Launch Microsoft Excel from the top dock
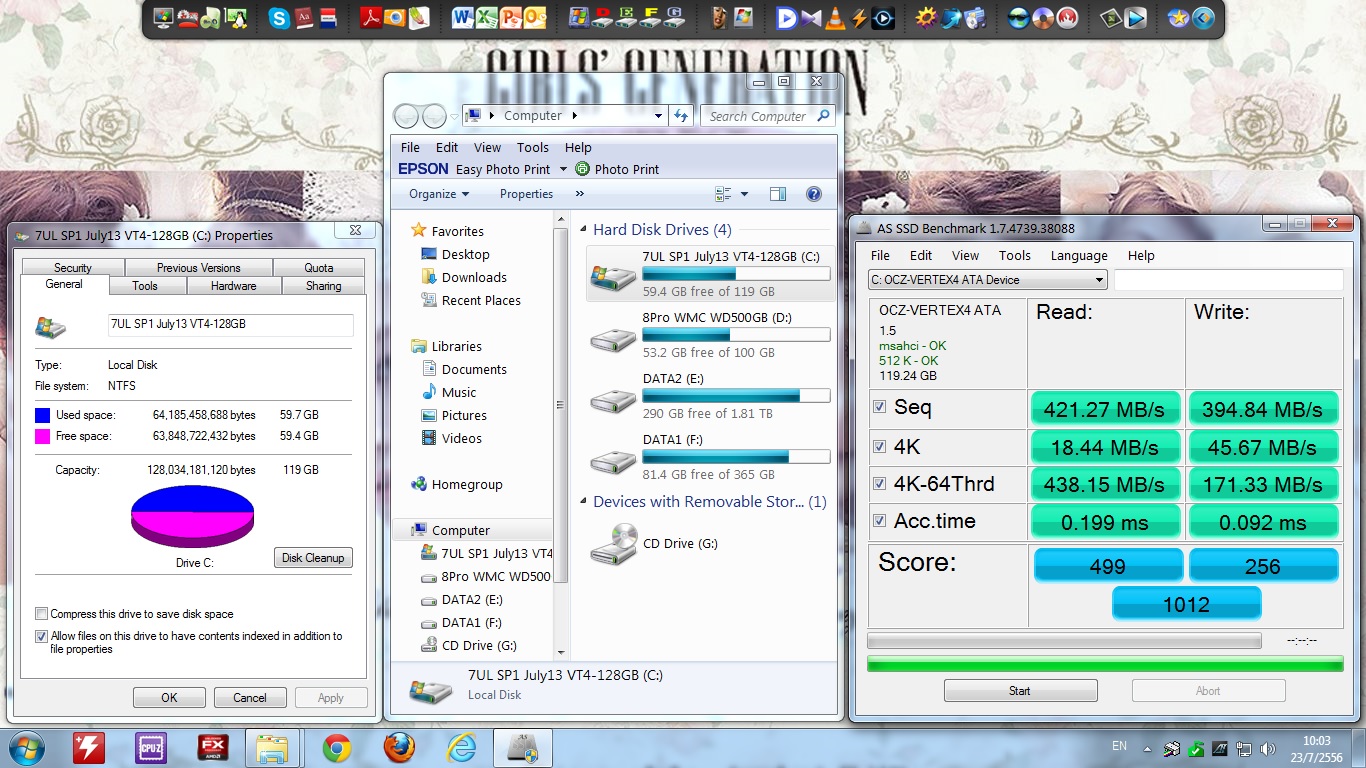The height and width of the screenshot is (768, 1366). tap(487, 18)
